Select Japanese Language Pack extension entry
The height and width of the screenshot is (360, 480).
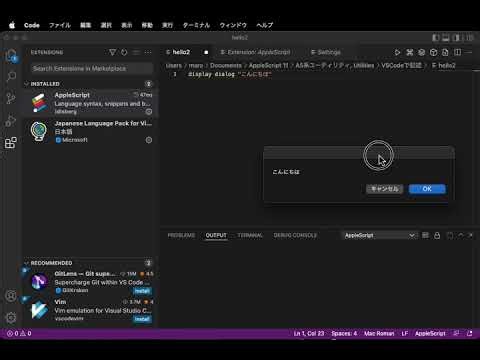[90, 132]
